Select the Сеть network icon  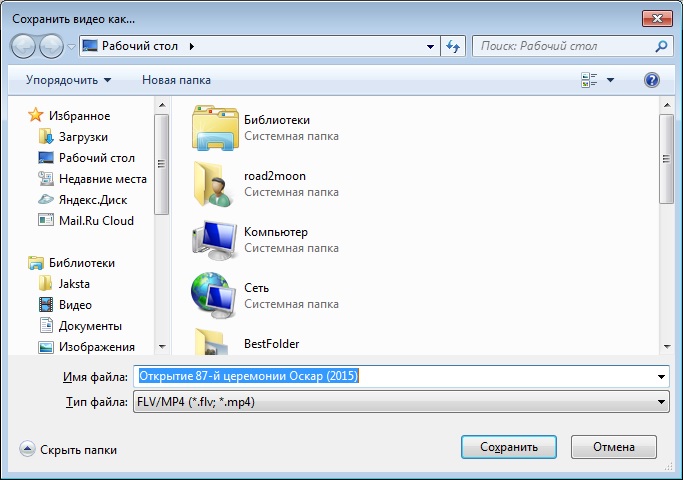[212, 295]
